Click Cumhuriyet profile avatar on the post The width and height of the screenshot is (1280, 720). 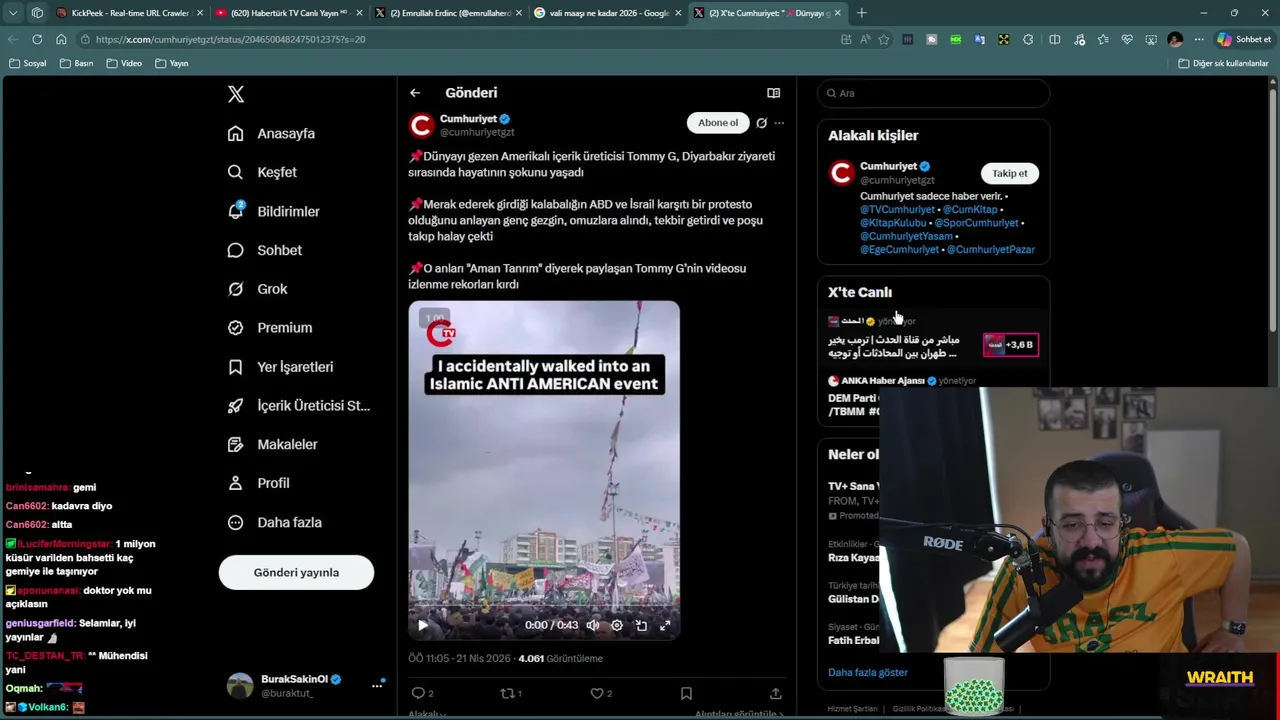[421, 125]
